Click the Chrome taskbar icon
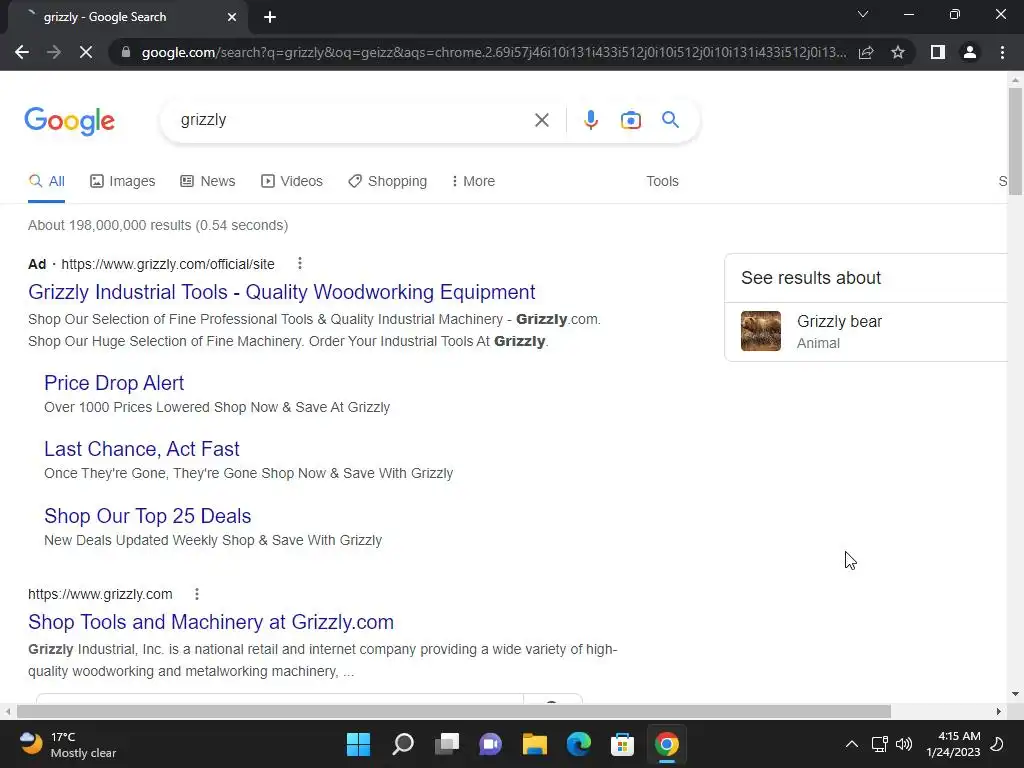This screenshot has height=768, width=1024. pyautogui.click(x=667, y=744)
